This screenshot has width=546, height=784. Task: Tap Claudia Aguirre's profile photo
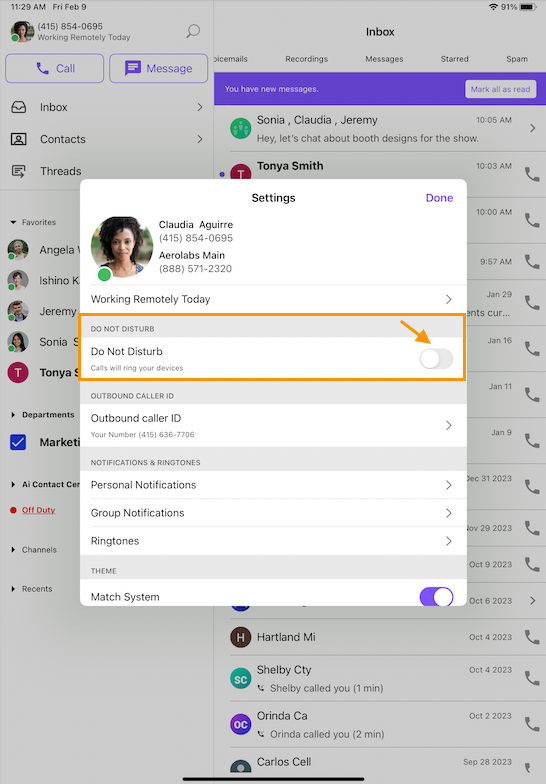click(122, 247)
